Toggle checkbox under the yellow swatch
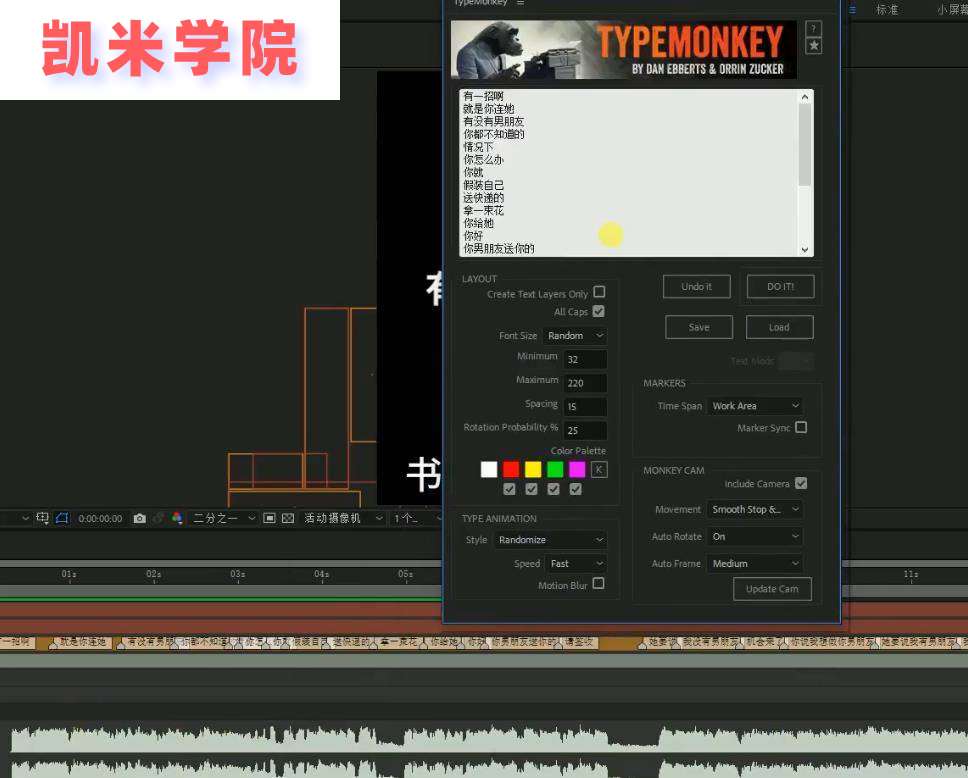Viewport: 968px width, 778px height. (x=532, y=489)
